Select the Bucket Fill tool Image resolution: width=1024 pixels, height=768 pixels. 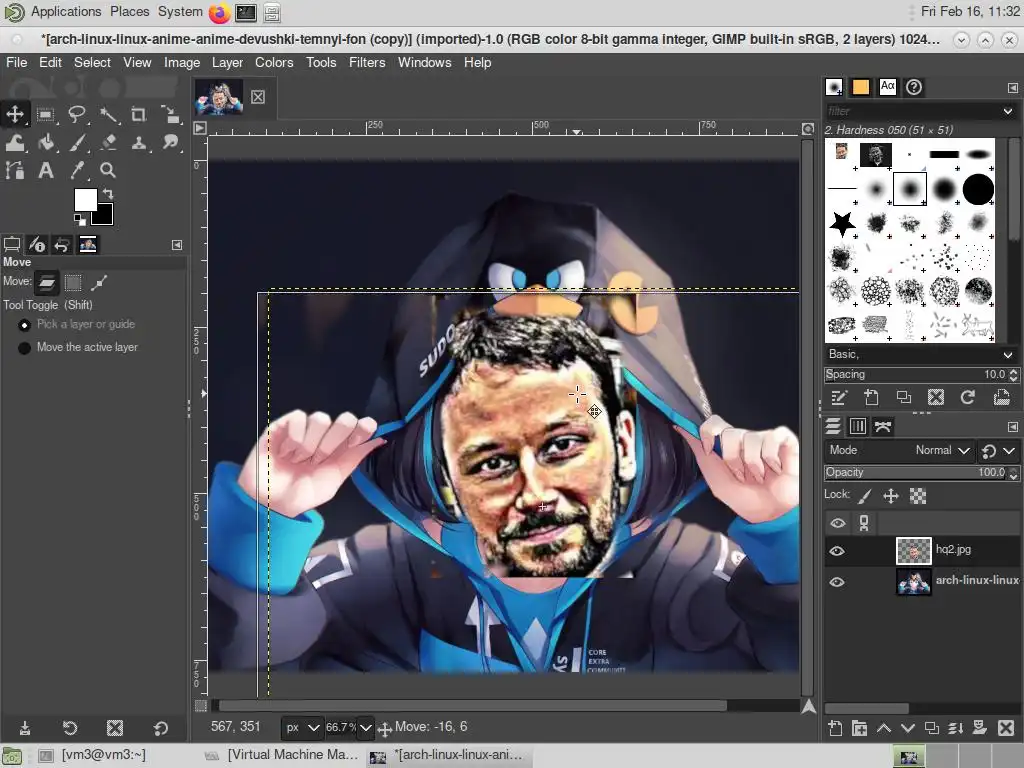tap(46, 142)
